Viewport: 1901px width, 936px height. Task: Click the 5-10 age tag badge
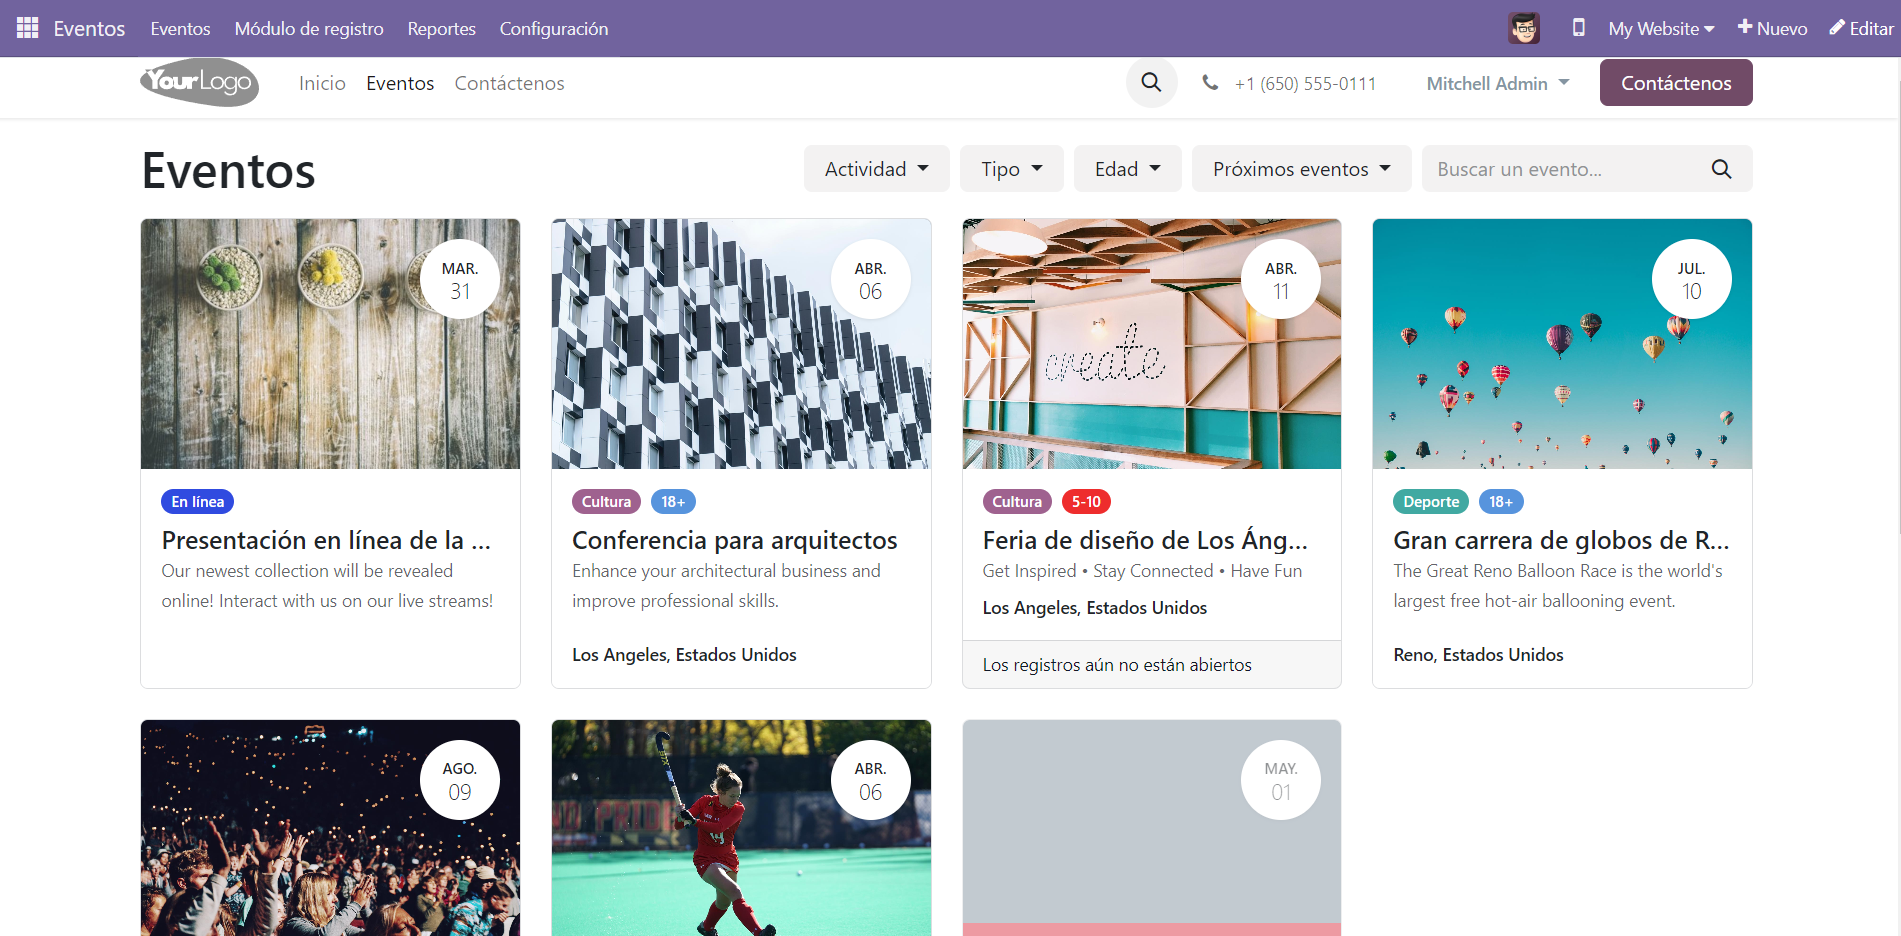tap(1086, 502)
